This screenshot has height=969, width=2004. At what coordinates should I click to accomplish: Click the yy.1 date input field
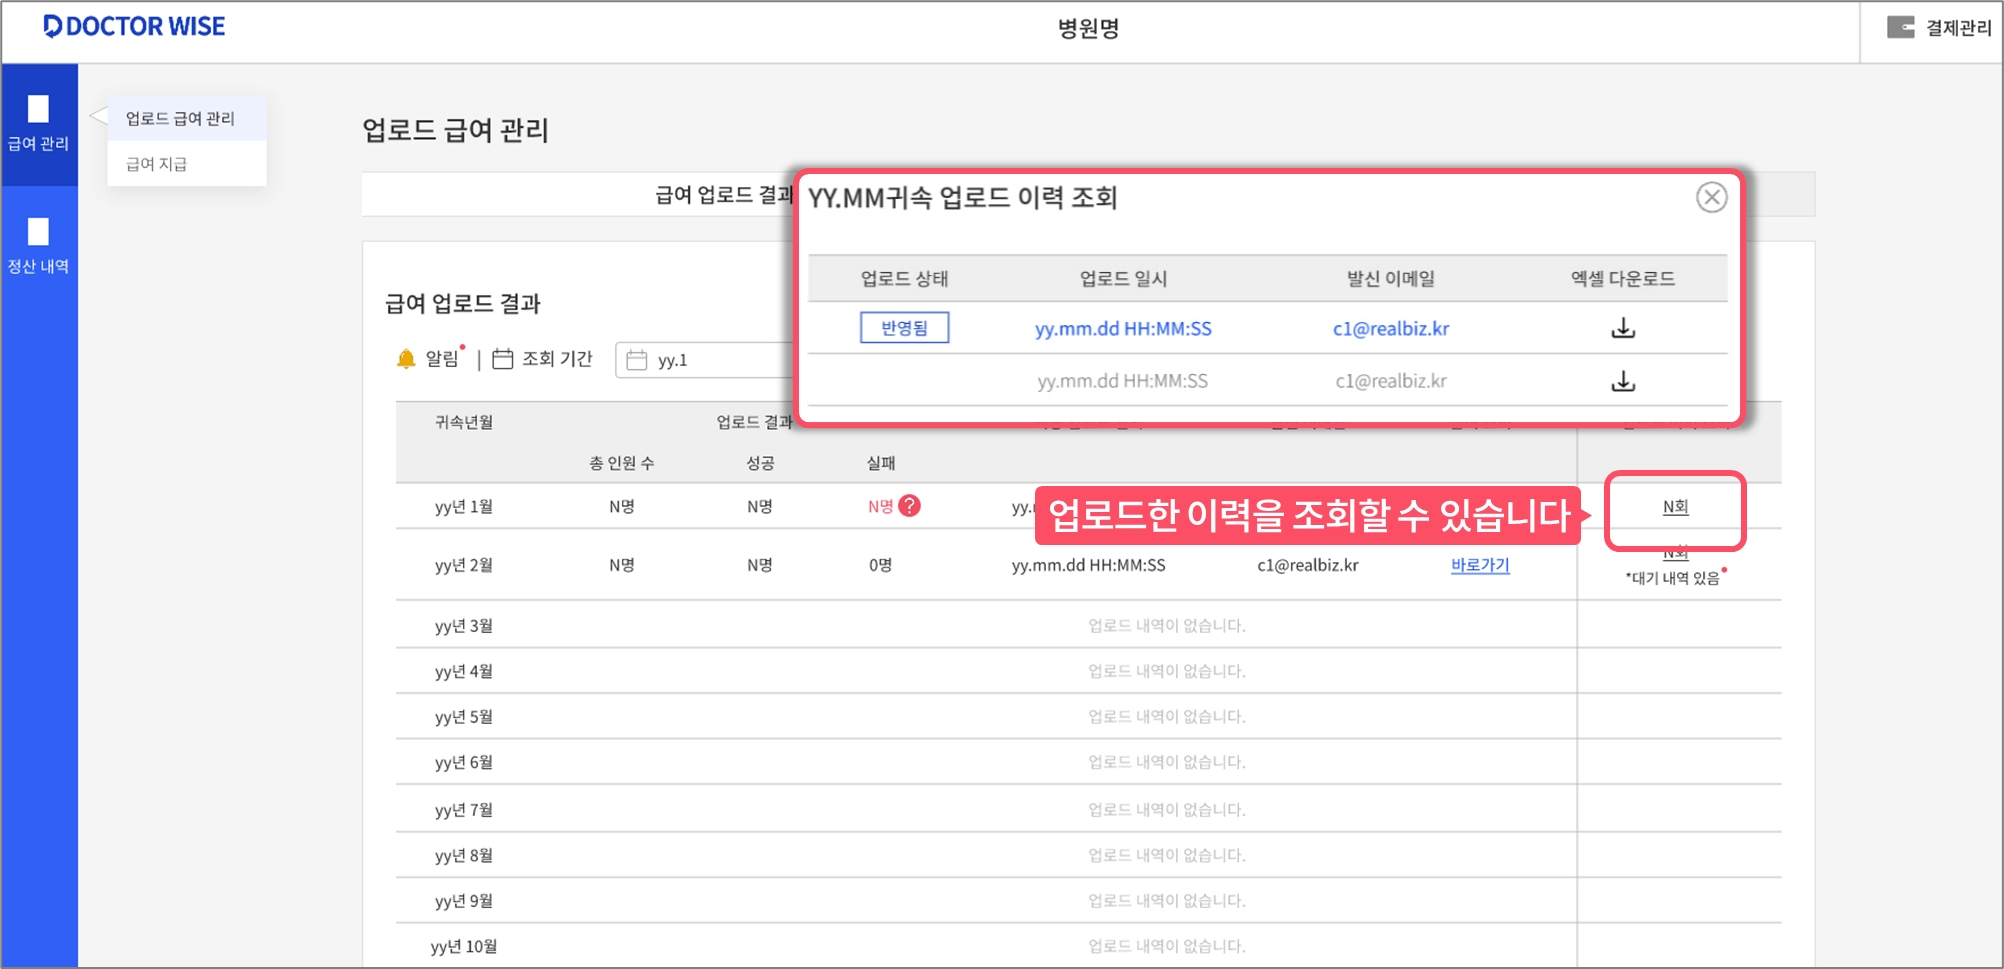pyautogui.click(x=705, y=360)
